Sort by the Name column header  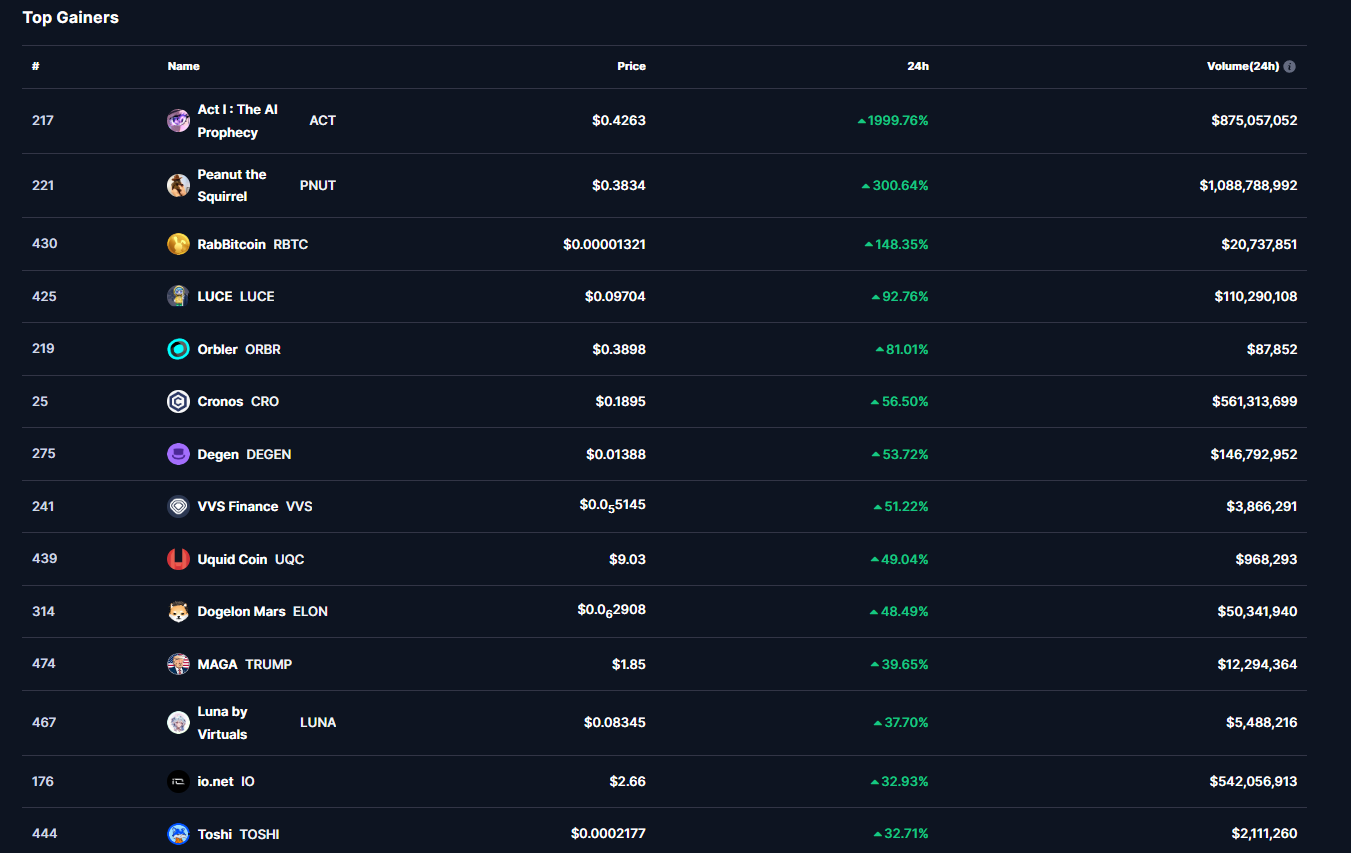pyautogui.click(x=183, y=66)
